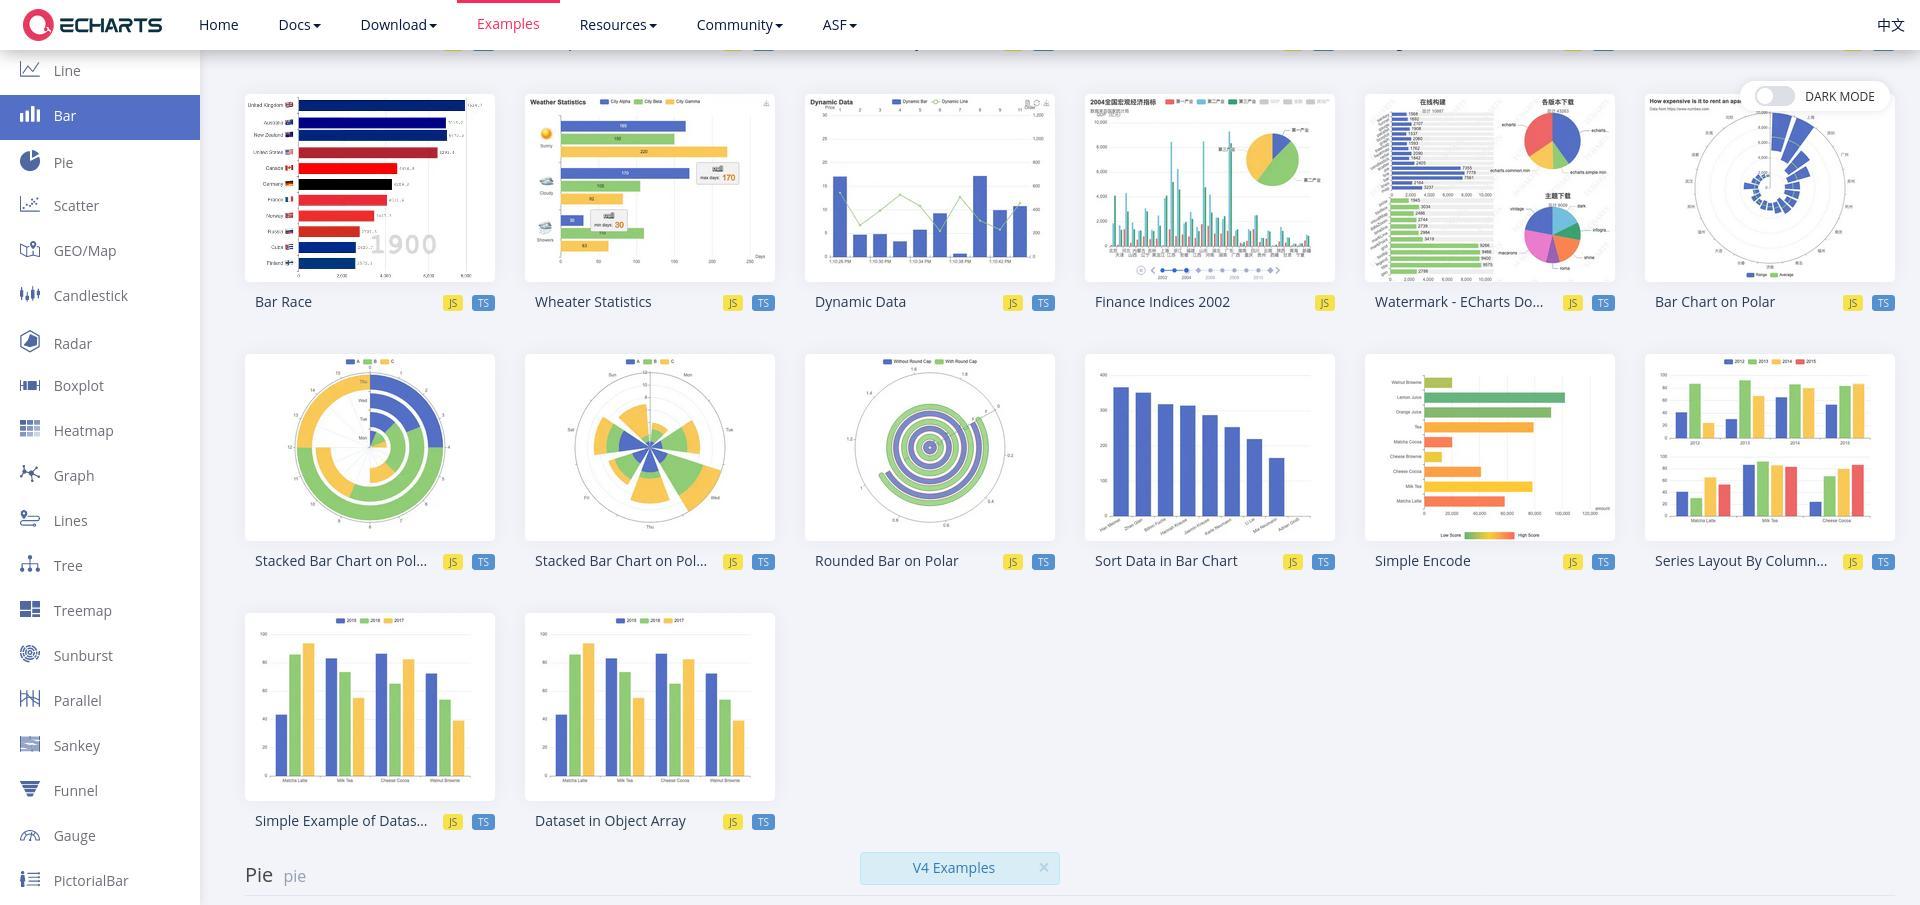Switch language to 中文
1920x905 pixels.
(x=1890, y=25)
